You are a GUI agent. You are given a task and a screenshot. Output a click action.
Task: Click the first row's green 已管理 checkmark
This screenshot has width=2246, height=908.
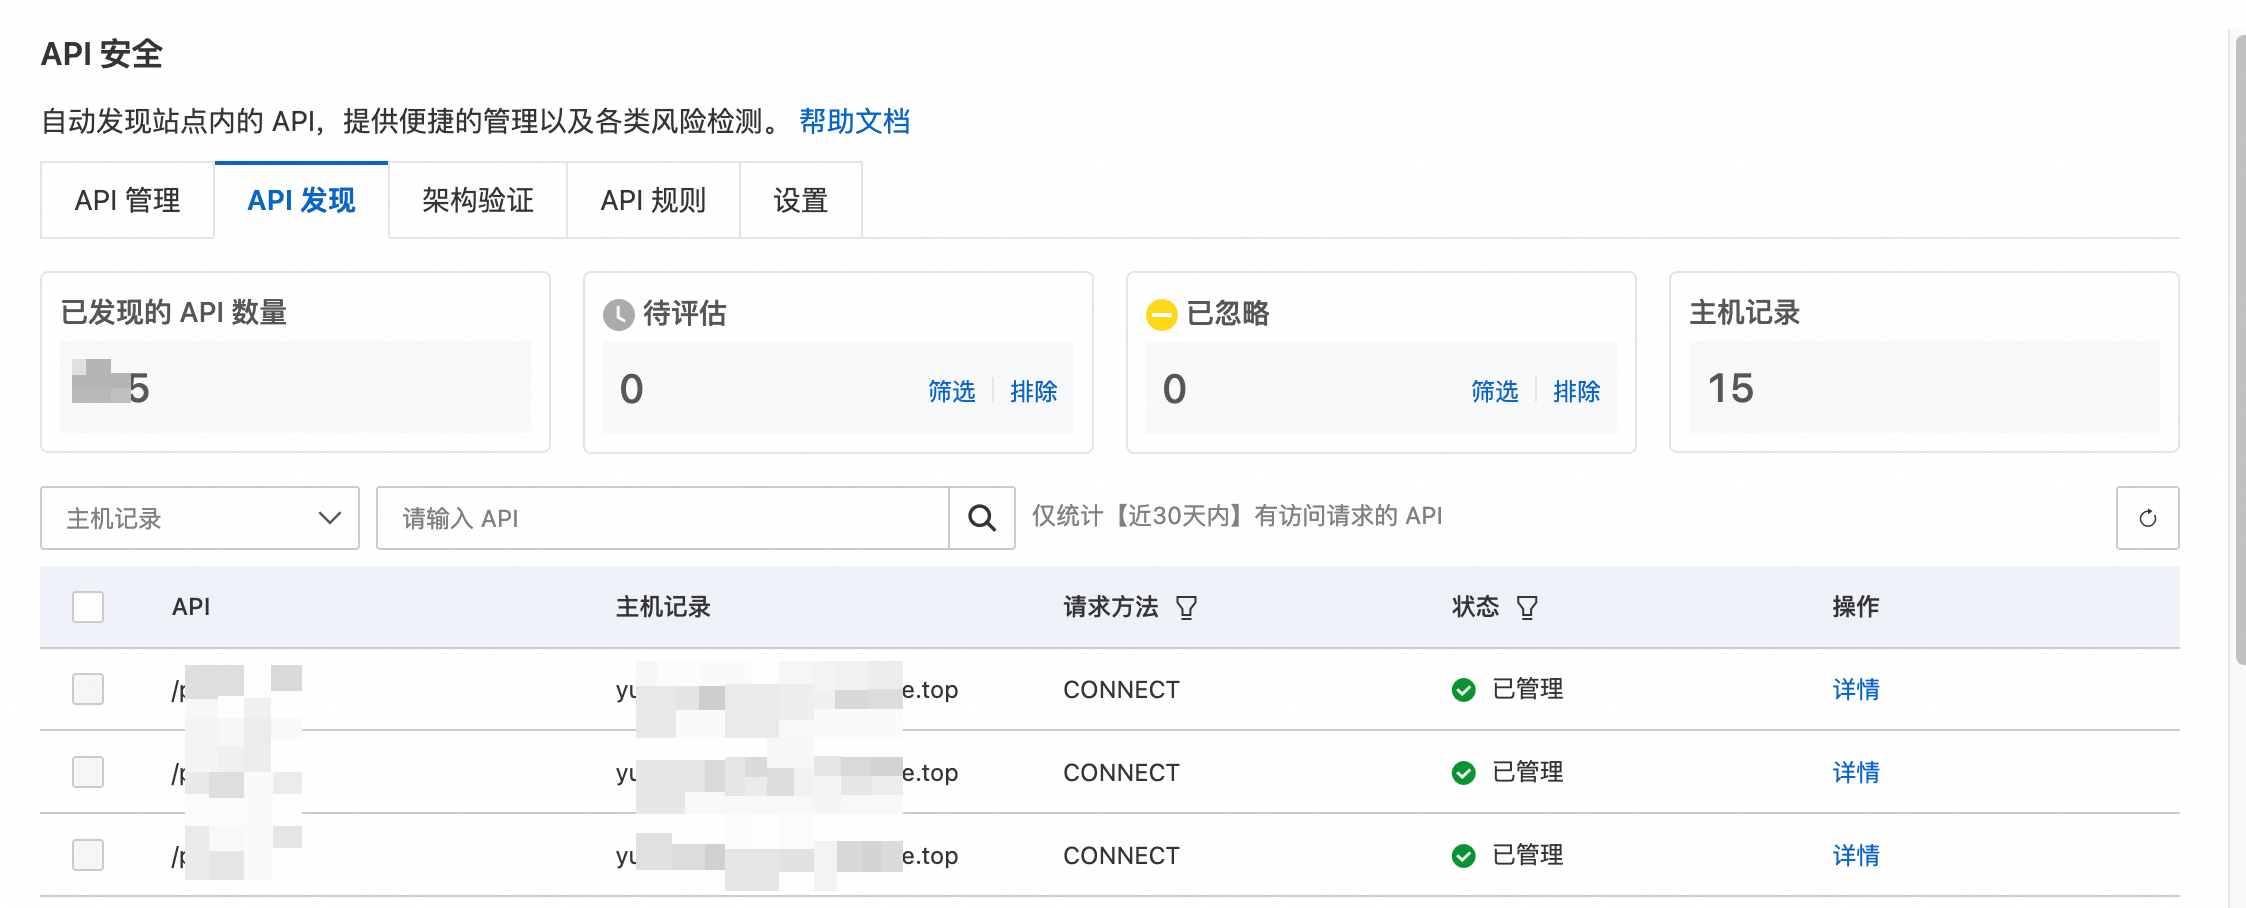1464,690
